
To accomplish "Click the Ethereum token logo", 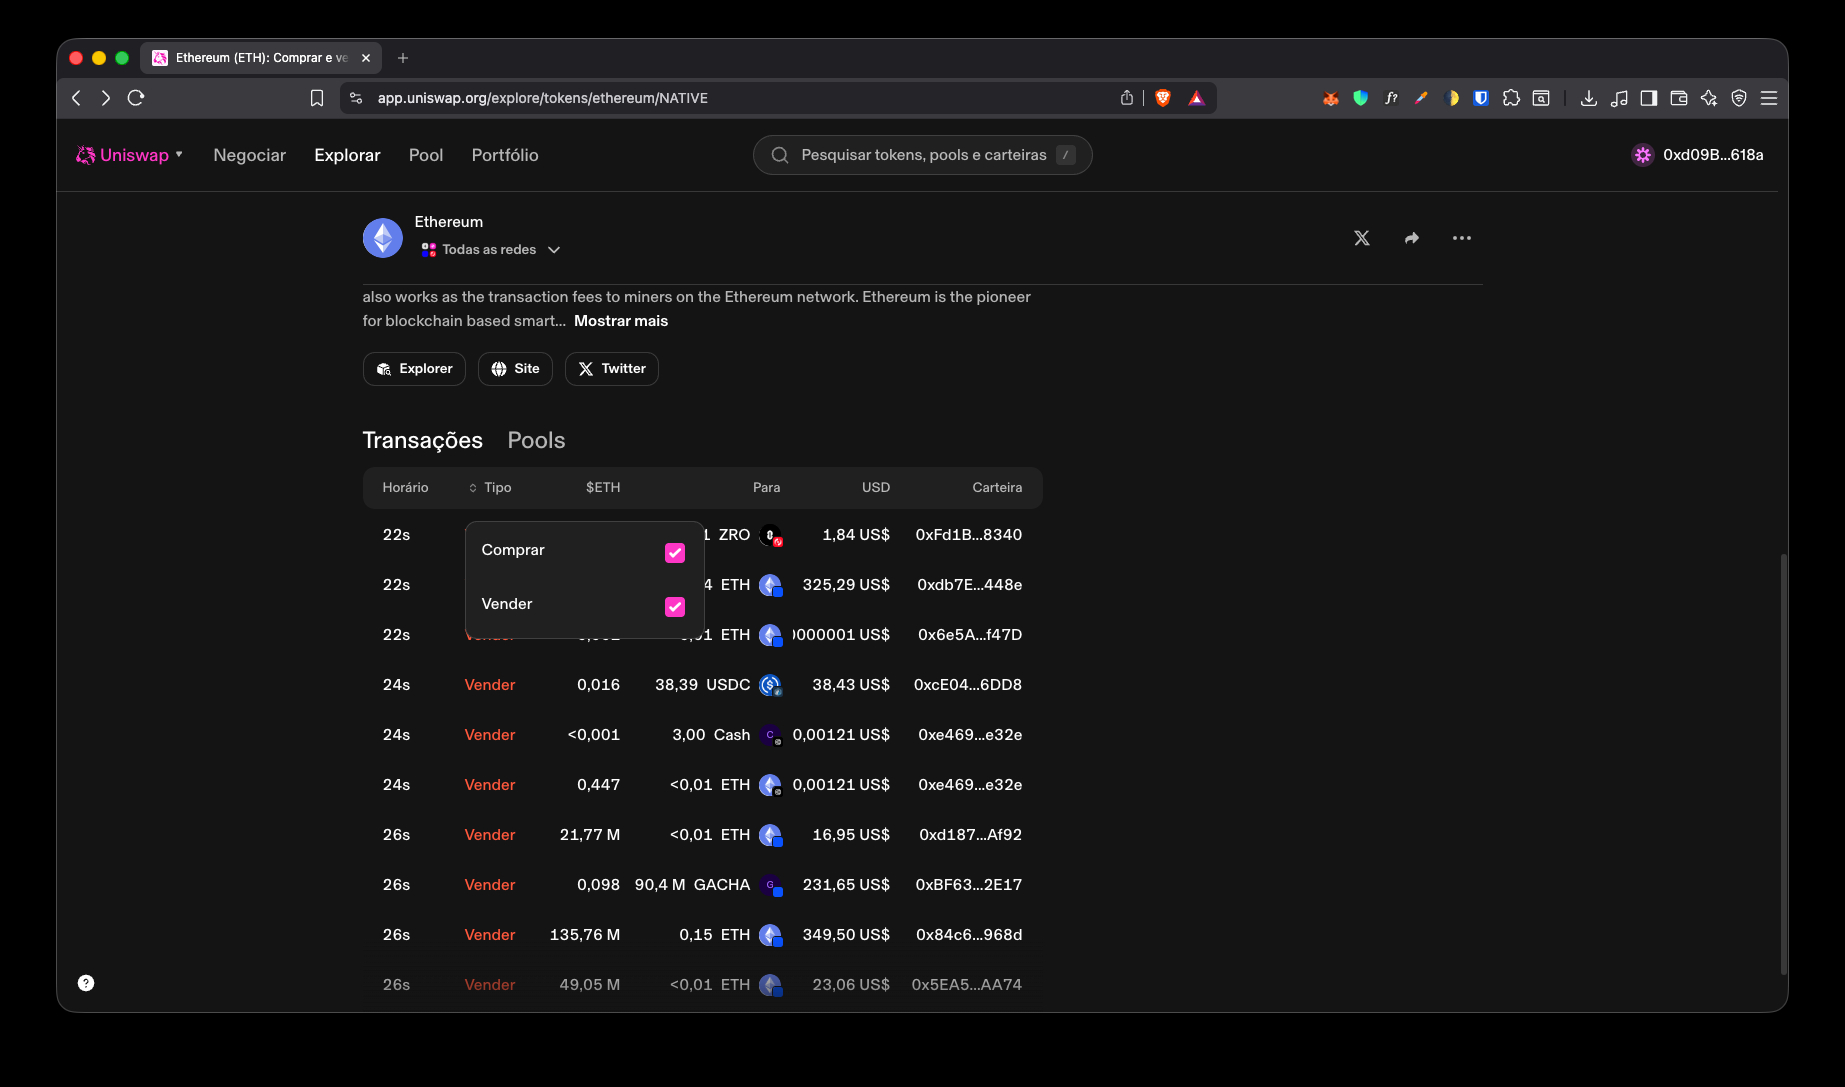I will point(382,238).
